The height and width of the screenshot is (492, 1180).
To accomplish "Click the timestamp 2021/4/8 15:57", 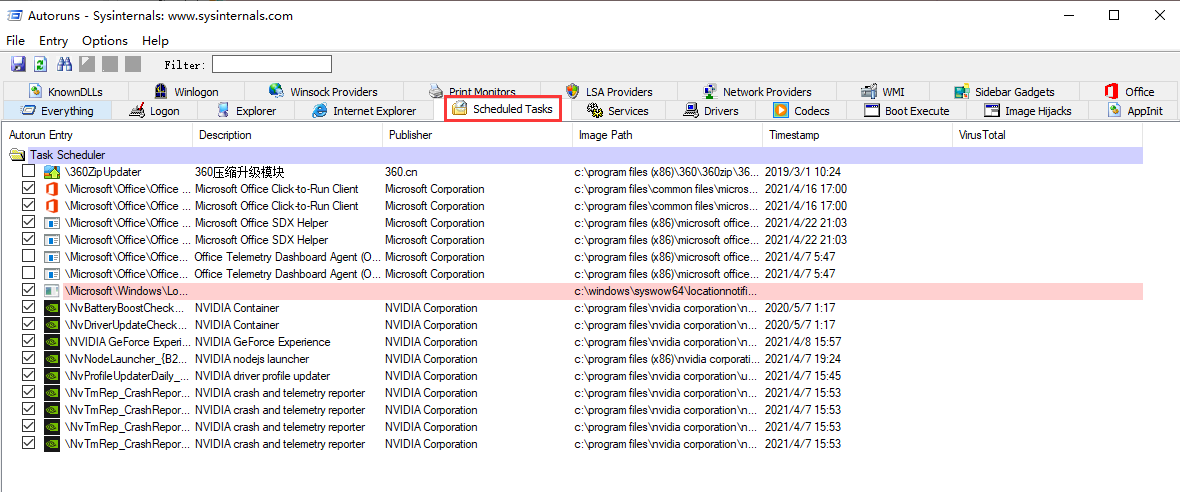I will pyautogui.click(x=805, y=342).
